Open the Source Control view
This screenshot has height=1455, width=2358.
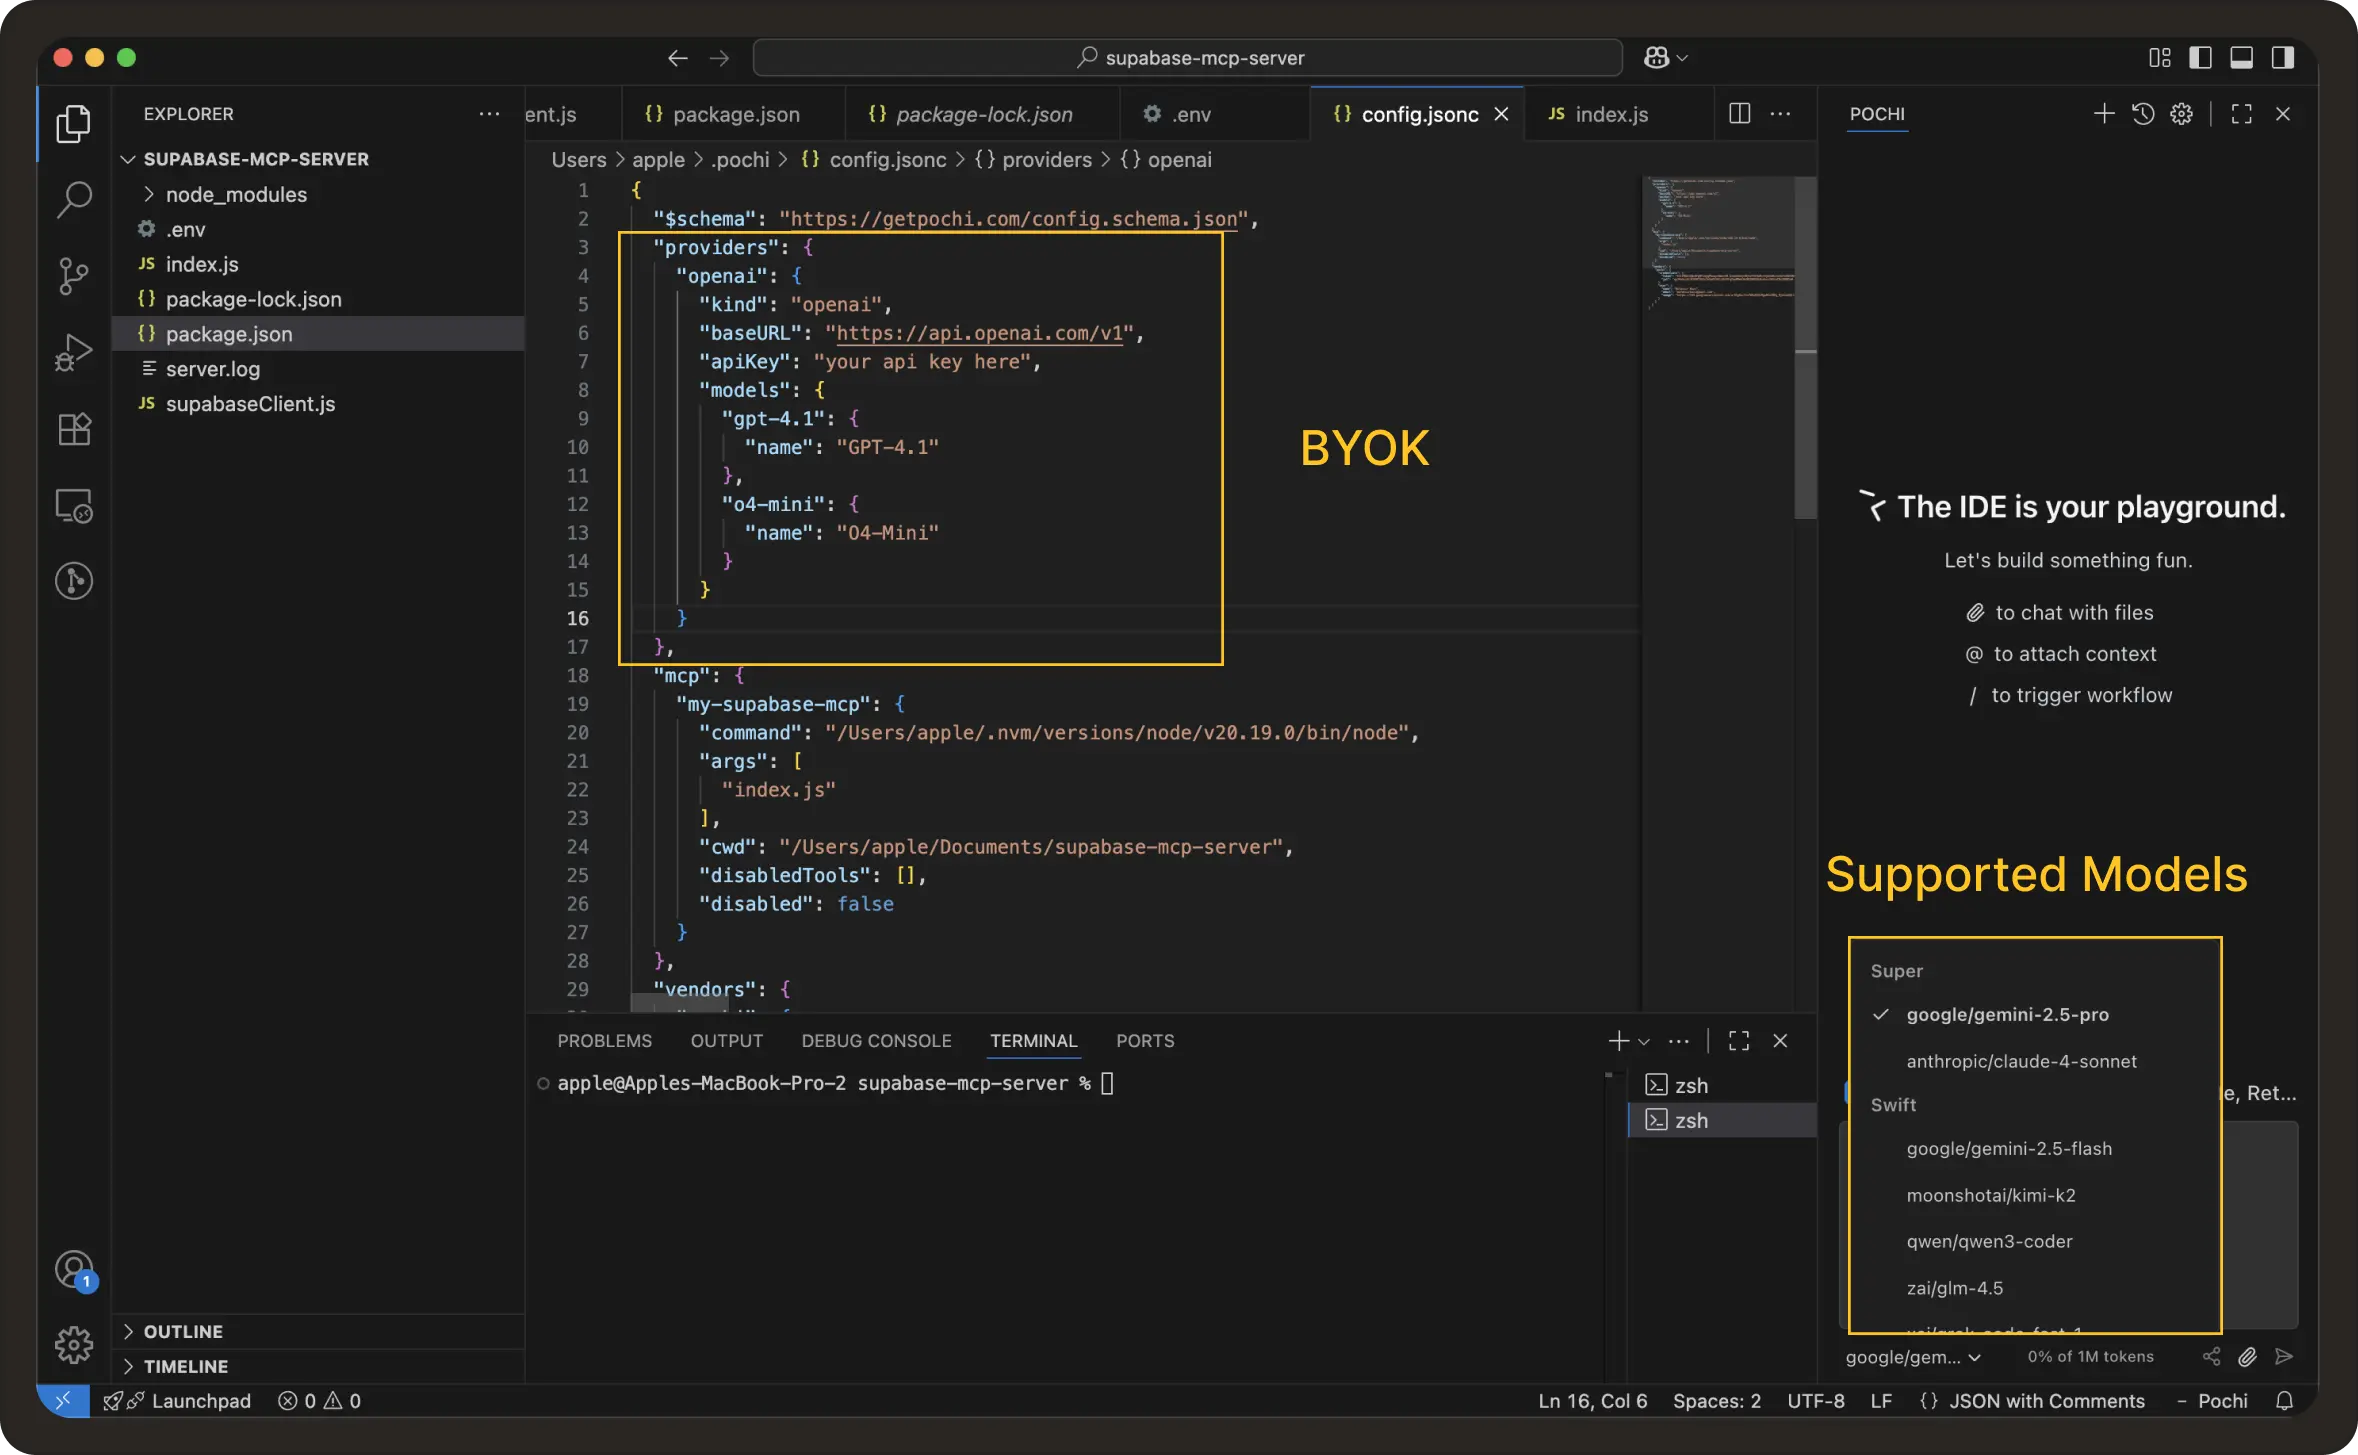tap(73, 276)
